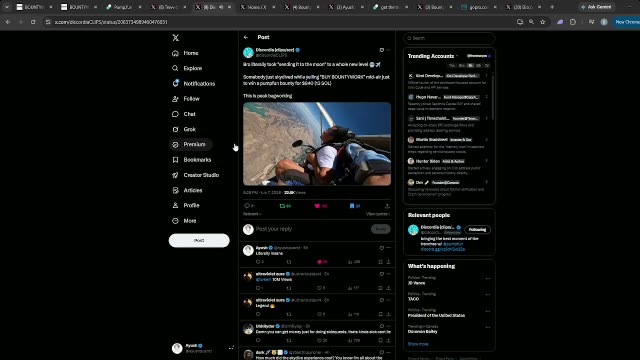640x360 pixels.
Task: Repost Ayush's 'Literally insane' reply
Action: coord(289,262)
